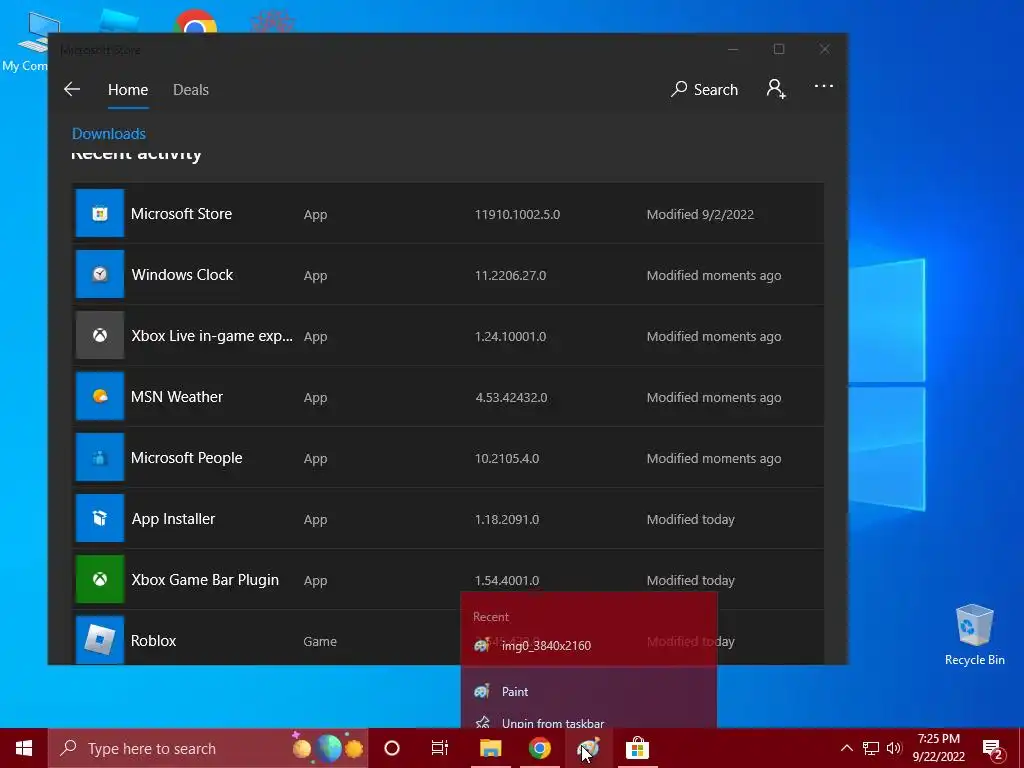Viewport: 1024px width, 768px height.
Task: Open the three-dot more menu
Action: coord(824,86)
